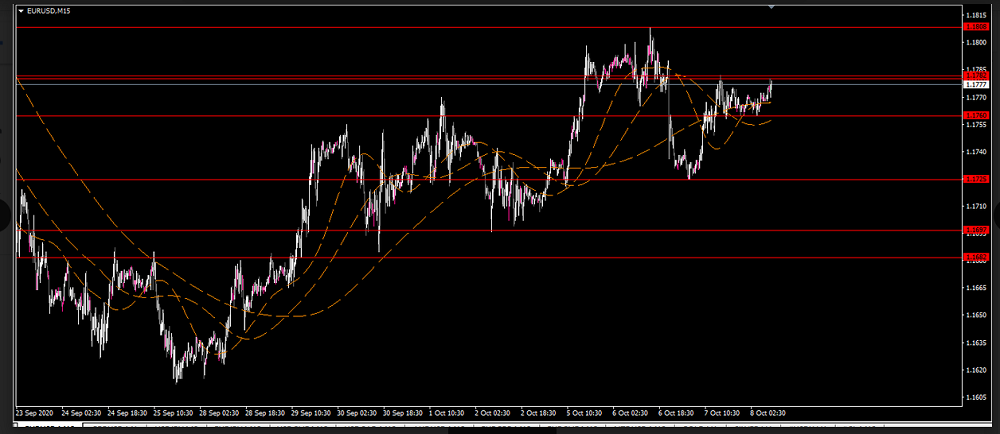
Task: Select the red 1.1782 price level label
Action: (976, 76)
